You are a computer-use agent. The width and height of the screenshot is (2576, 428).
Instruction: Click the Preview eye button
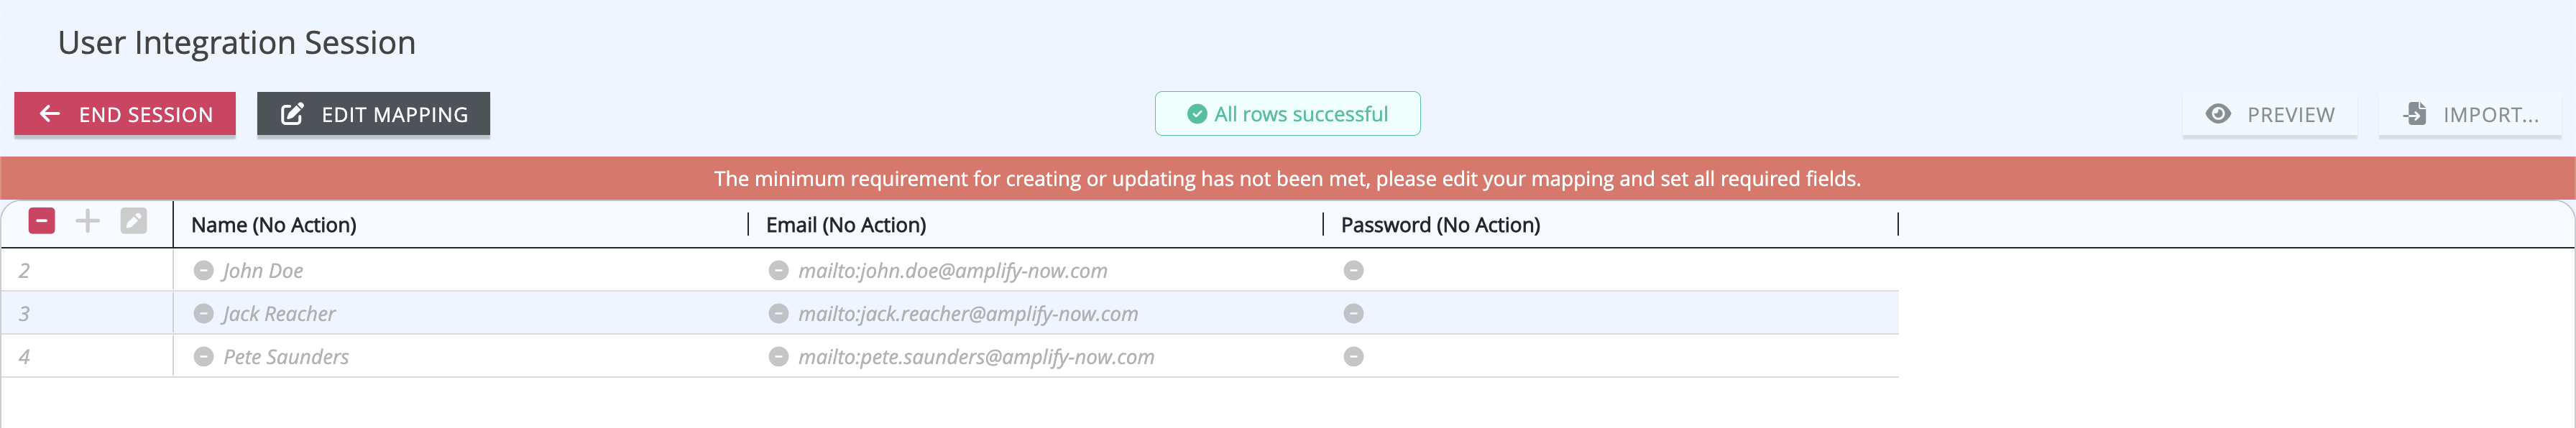point(2269,114)
